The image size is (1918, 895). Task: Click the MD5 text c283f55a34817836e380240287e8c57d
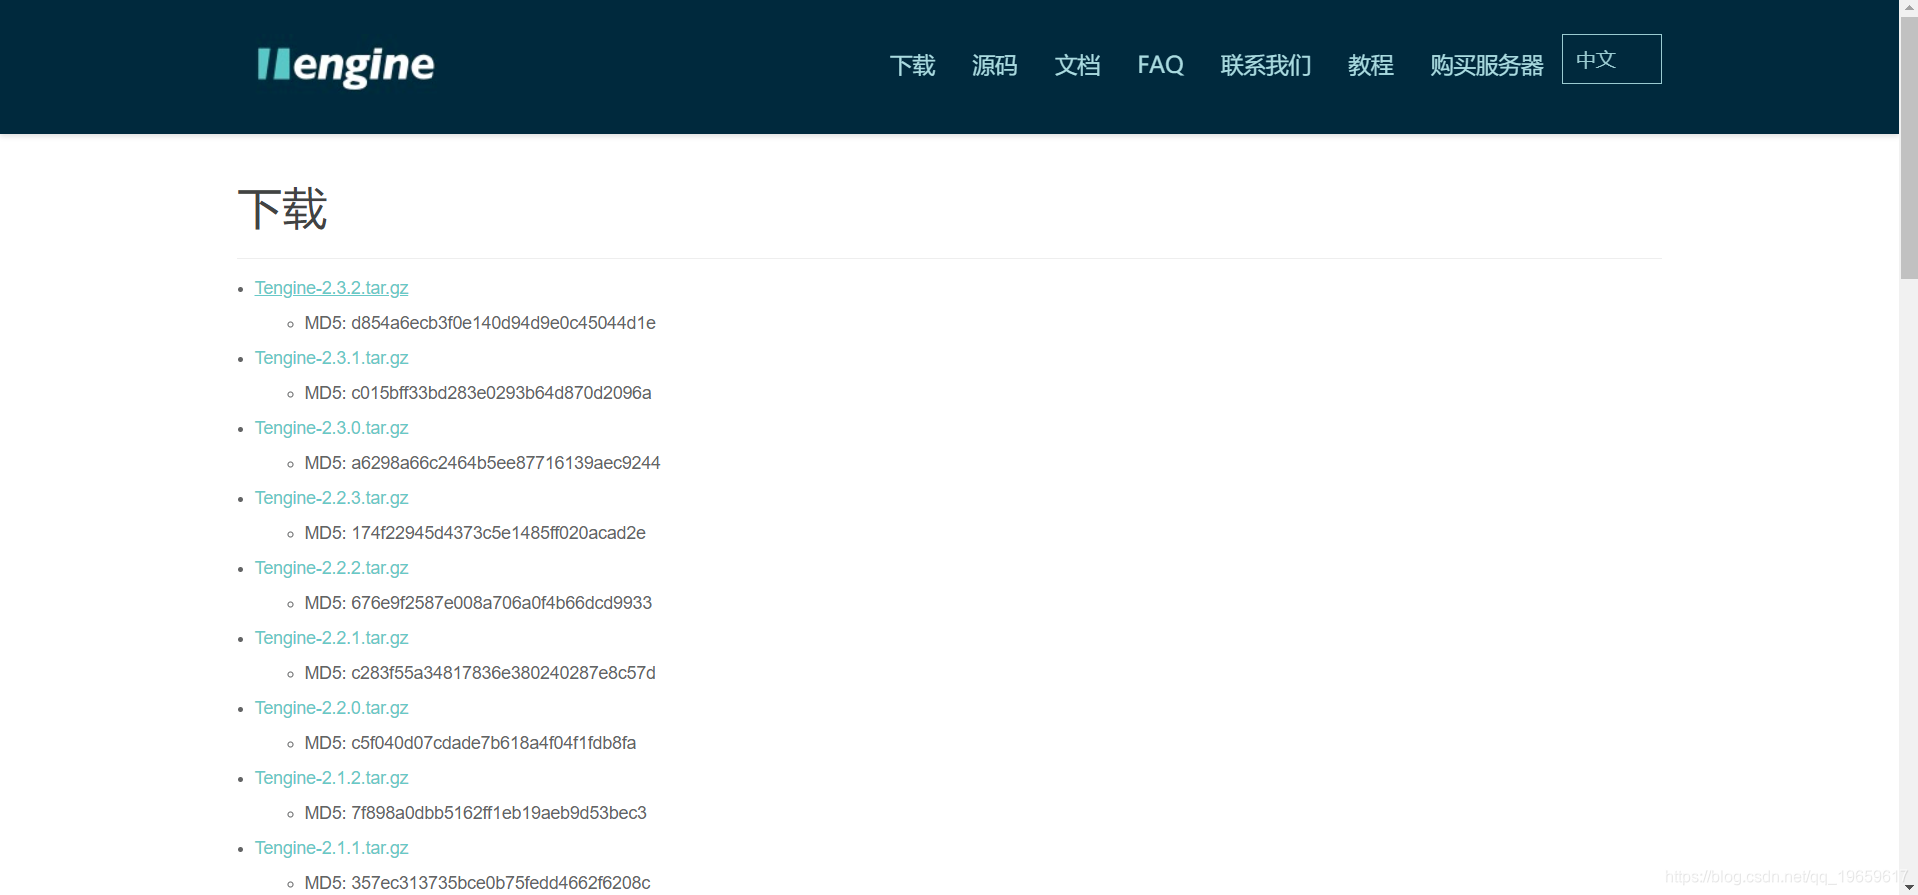point(503,673)
